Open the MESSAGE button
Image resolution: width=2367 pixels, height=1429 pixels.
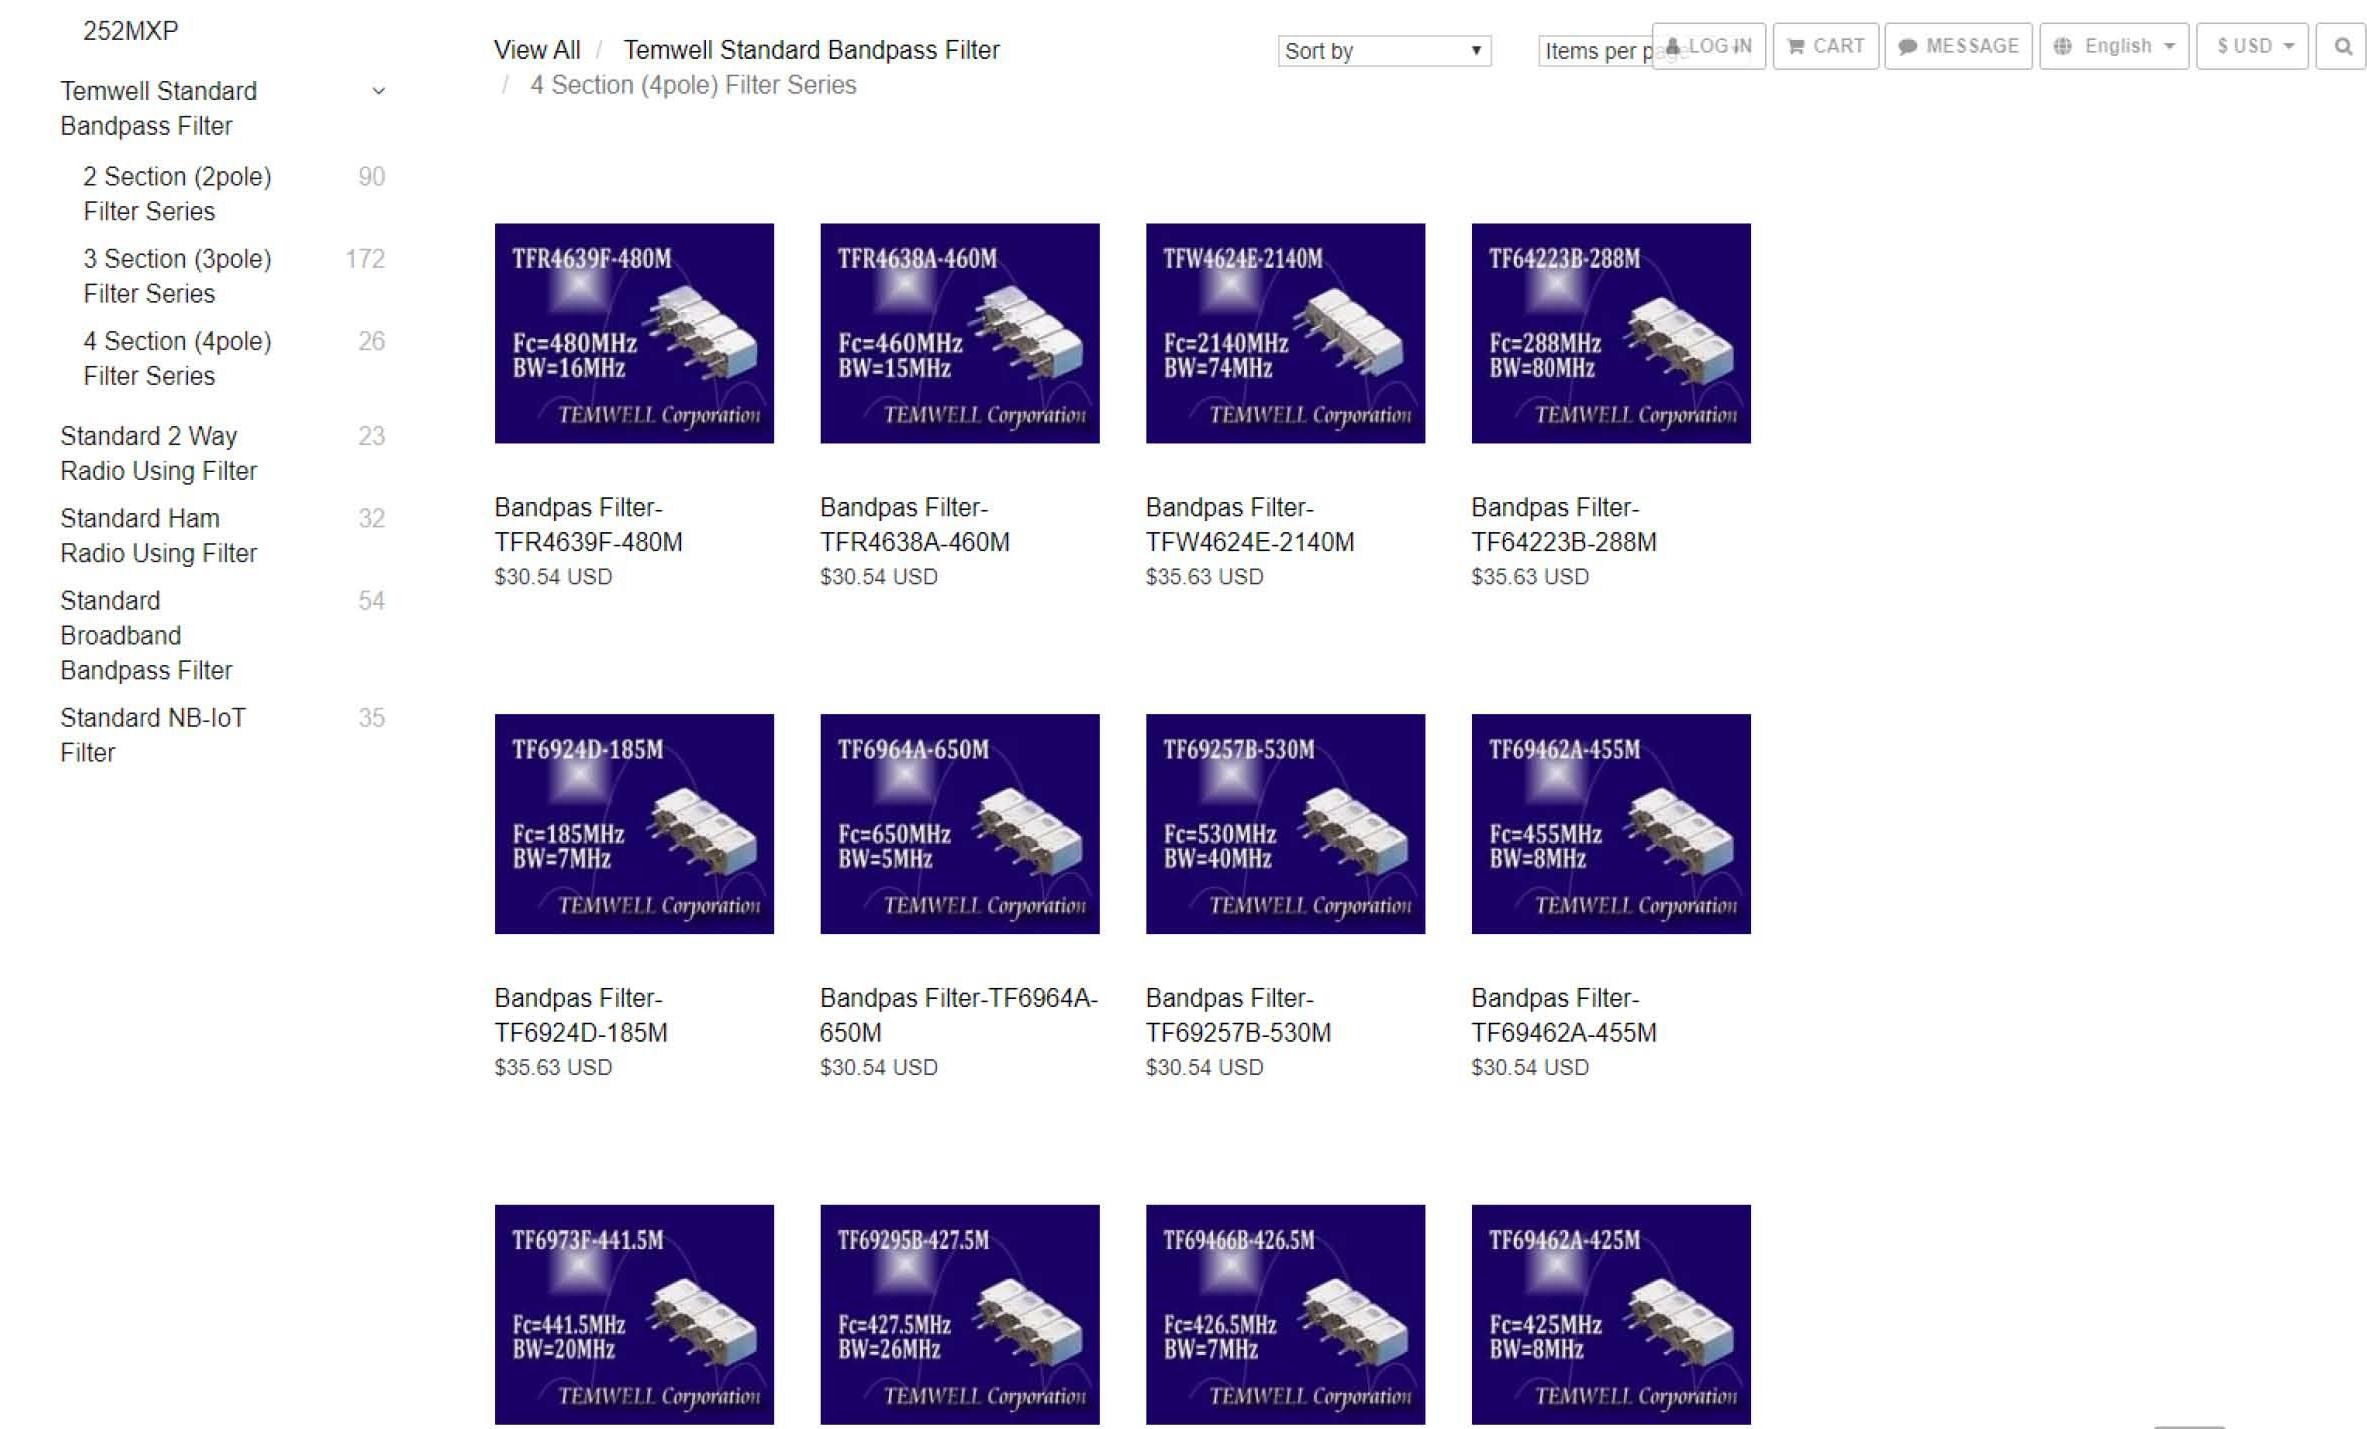click(x=1958, y=46)
